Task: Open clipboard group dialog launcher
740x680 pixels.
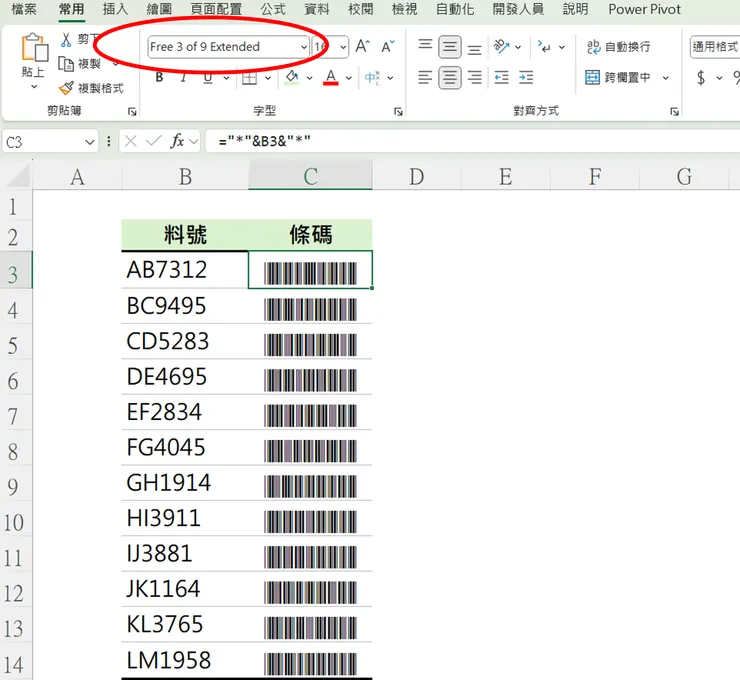Action: point(132,111)
